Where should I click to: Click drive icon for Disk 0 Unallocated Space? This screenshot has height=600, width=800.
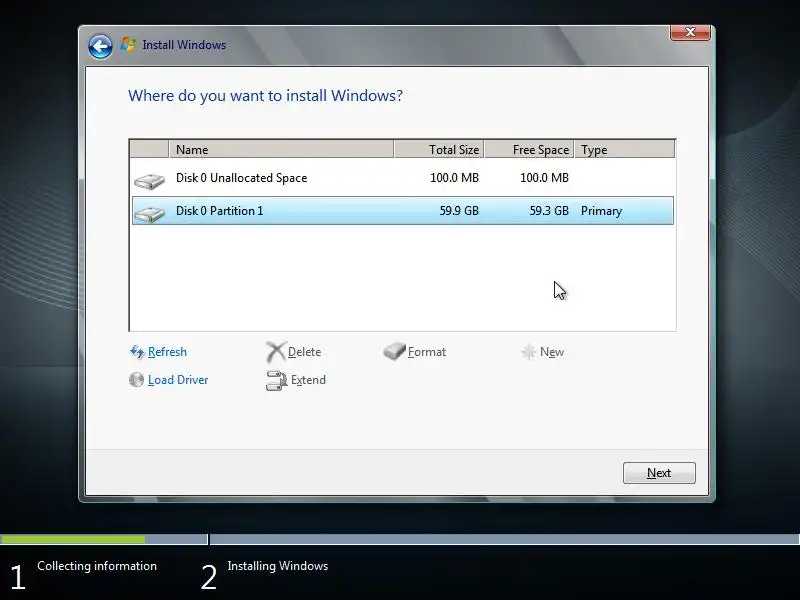(149, 181)
